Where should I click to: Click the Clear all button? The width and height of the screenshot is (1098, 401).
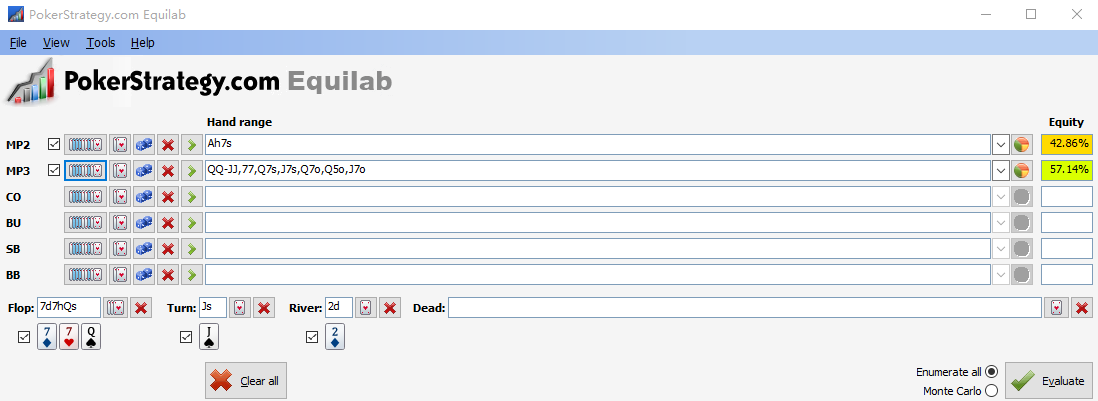246,381
